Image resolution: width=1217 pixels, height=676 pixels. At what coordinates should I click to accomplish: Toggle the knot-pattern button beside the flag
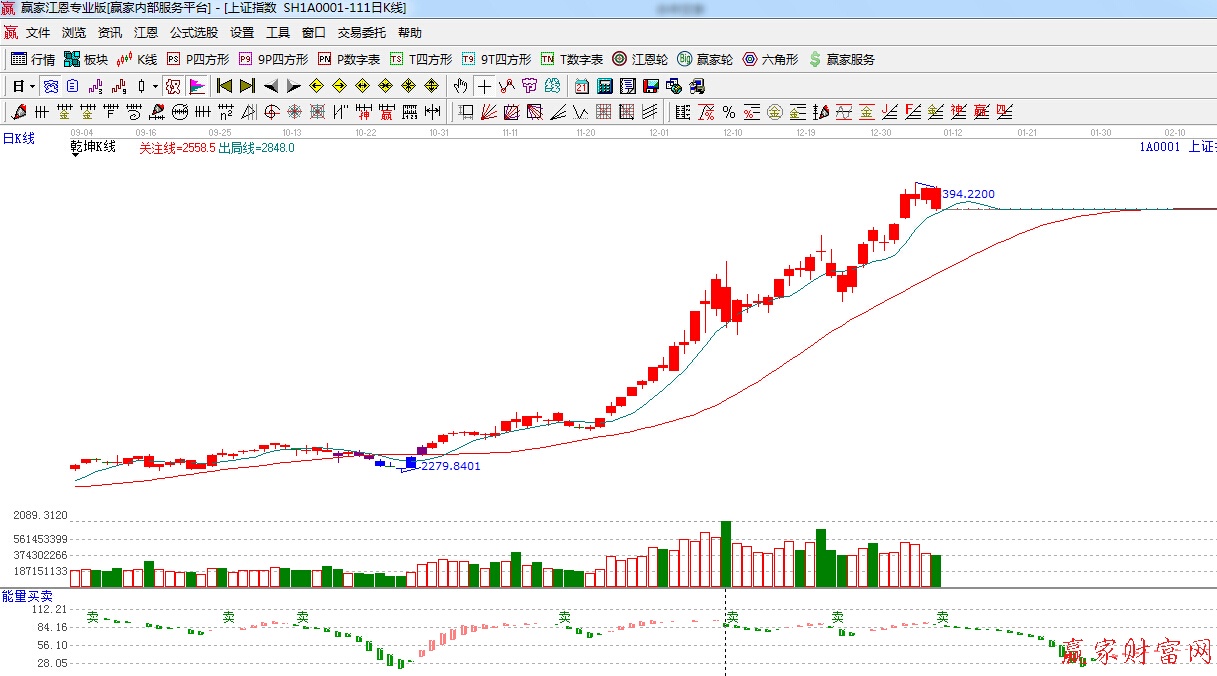172,86
